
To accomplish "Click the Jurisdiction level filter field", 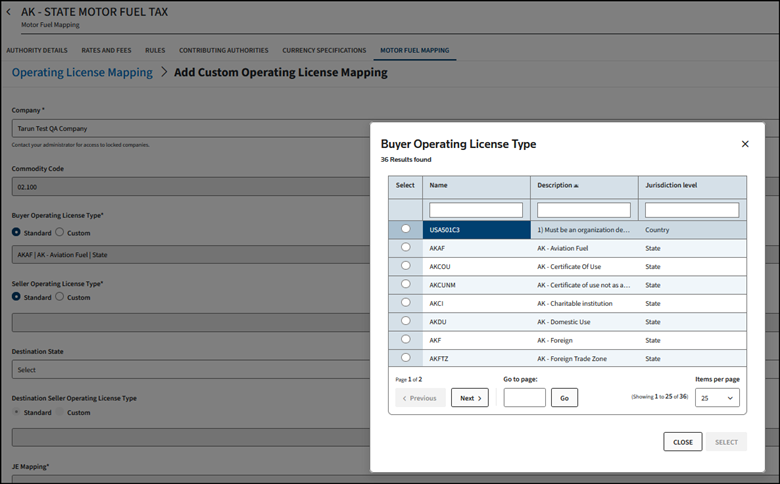I will pyautogui.click(x=691, y=210).
